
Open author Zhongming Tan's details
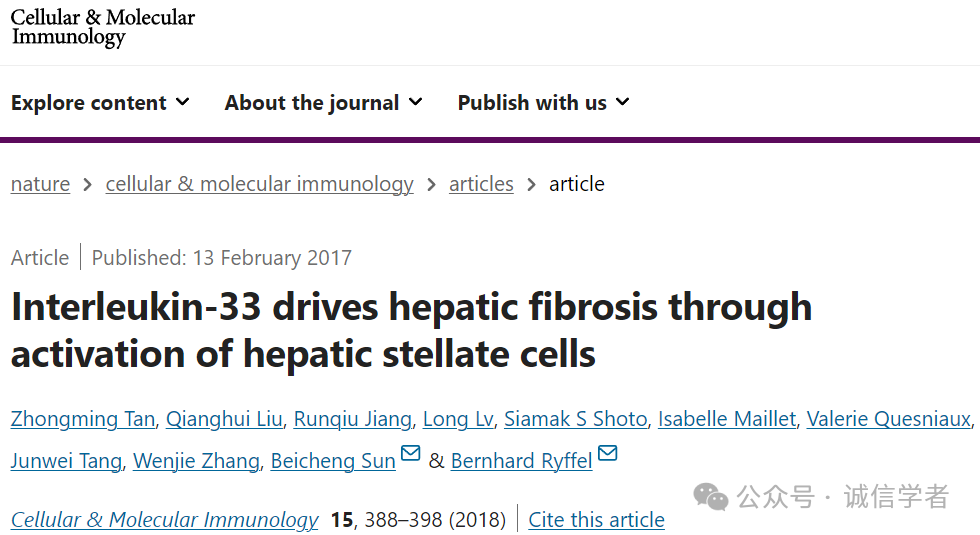tap(83, 419)
